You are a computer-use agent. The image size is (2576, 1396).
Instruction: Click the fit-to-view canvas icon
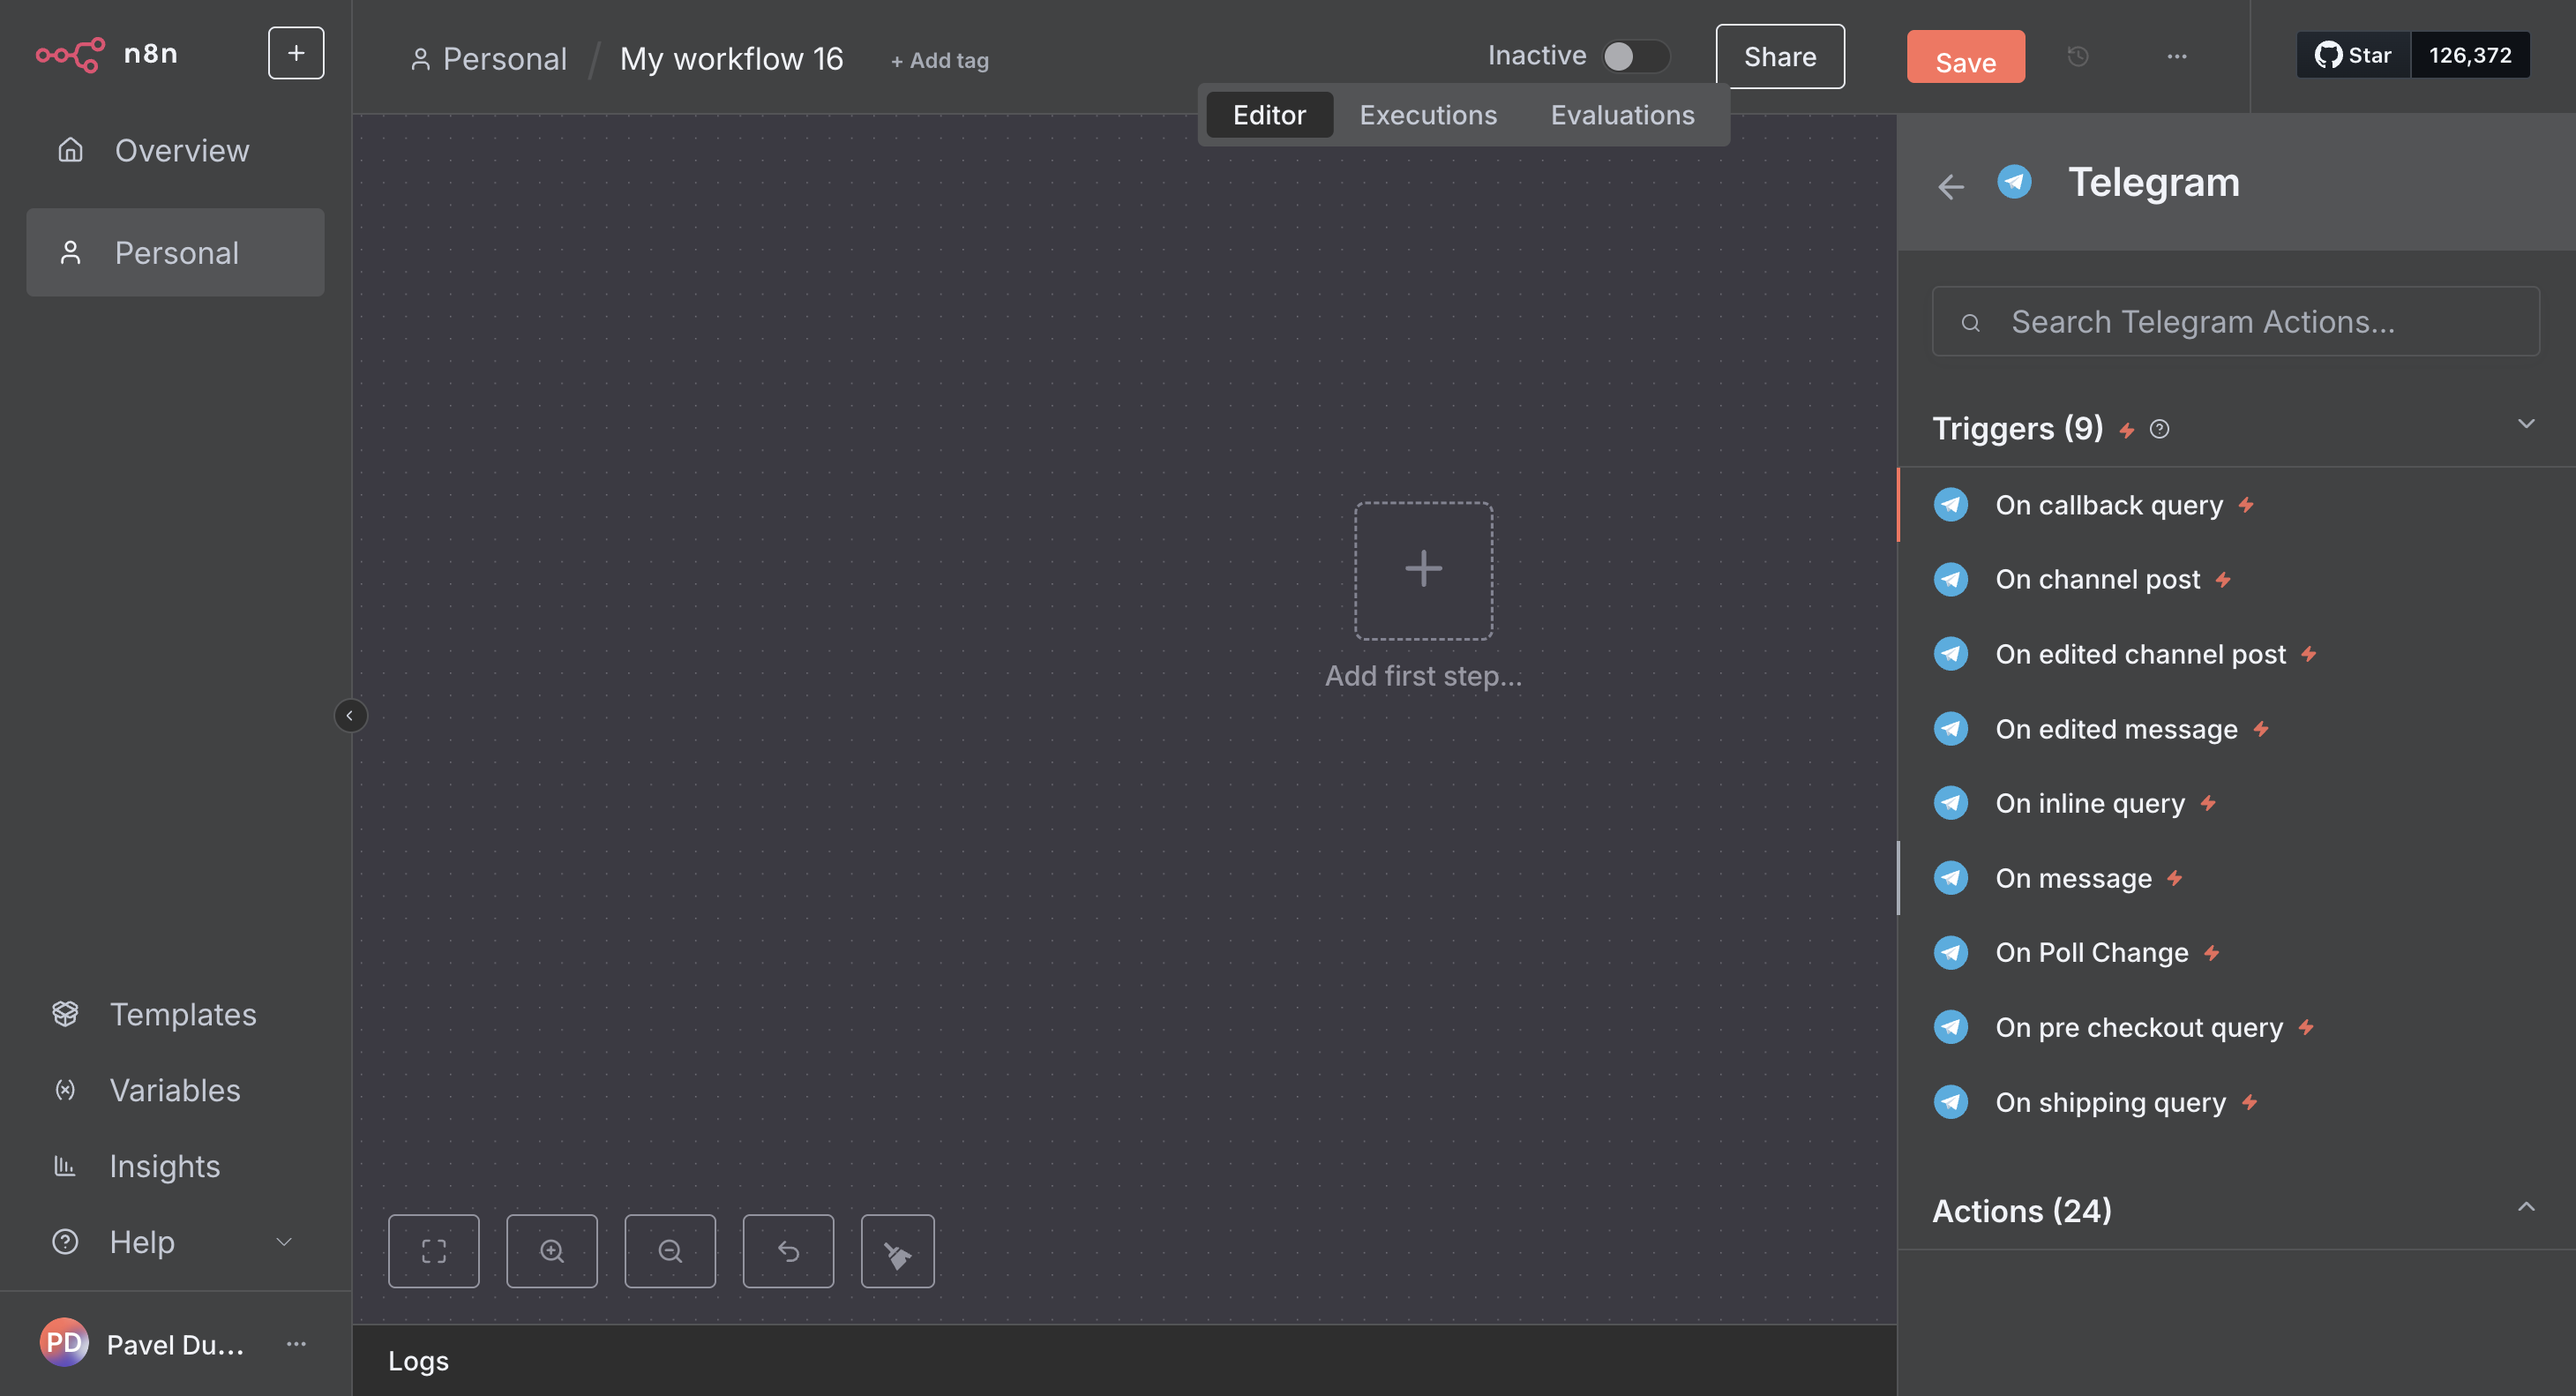click(x=433, y=1250)
